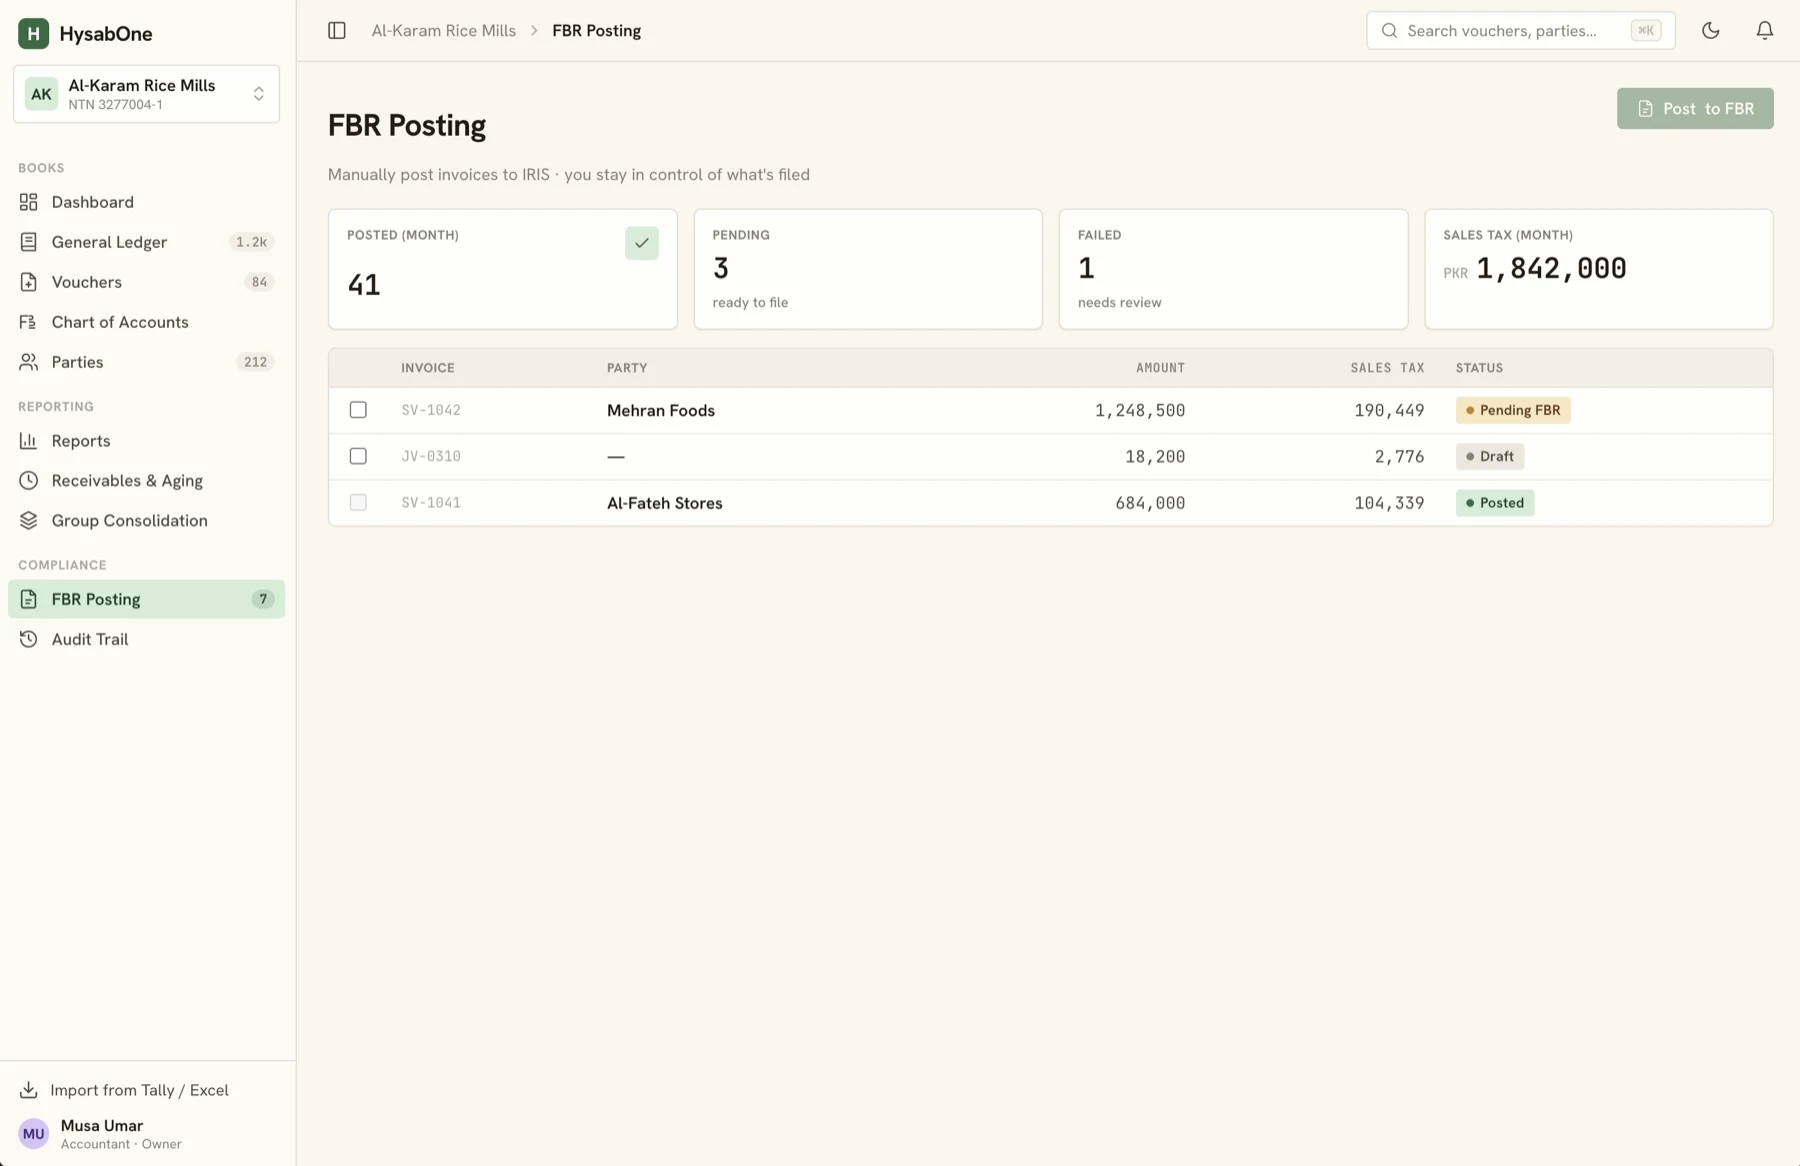Click the Sales Tax column header
1800x1166 pixels.
[x=1387, y=368]
